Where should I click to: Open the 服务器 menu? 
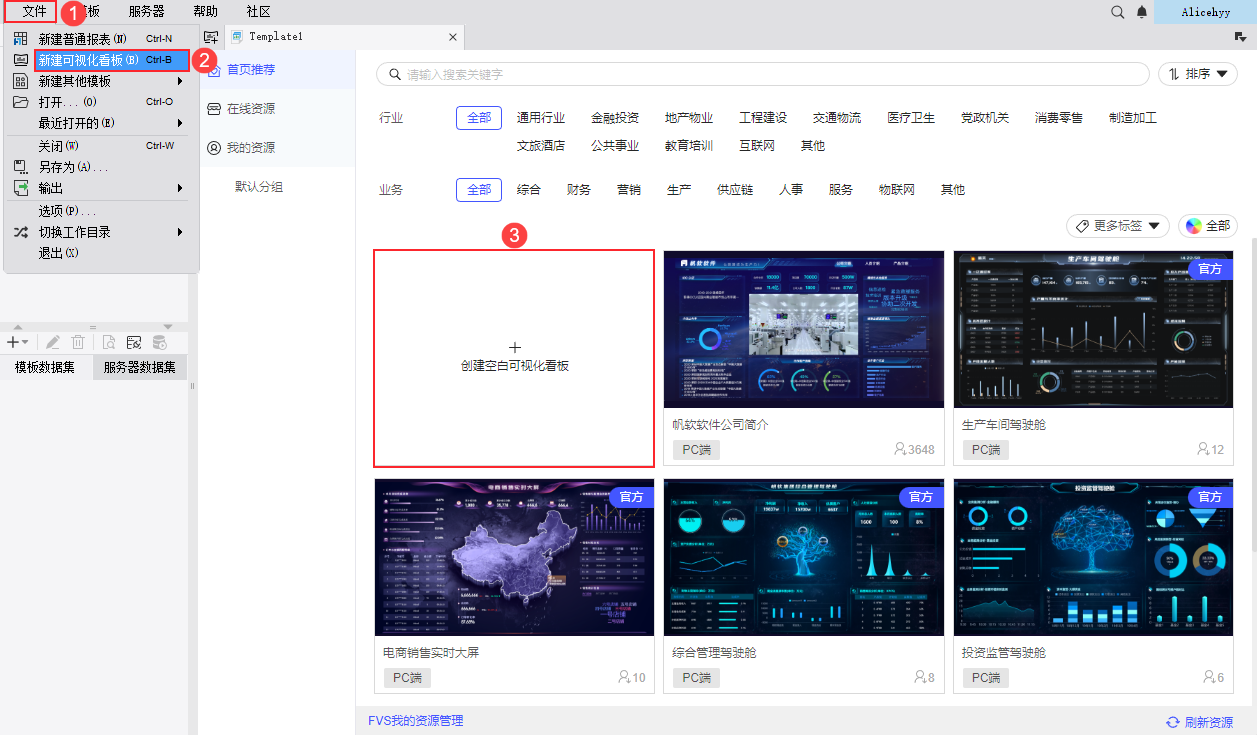pyautogui.click(x=147, y=11)
